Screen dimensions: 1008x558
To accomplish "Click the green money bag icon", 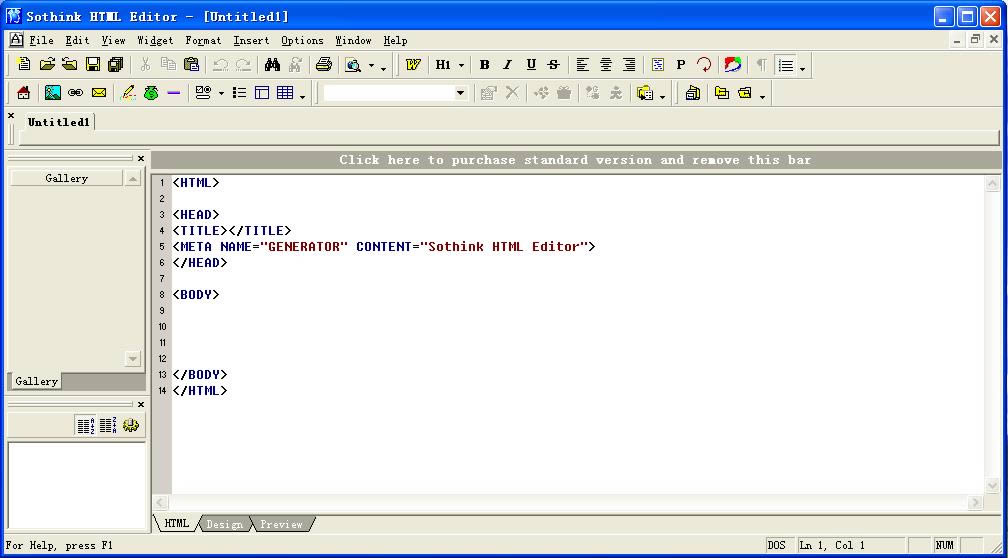I will point(151,93).
